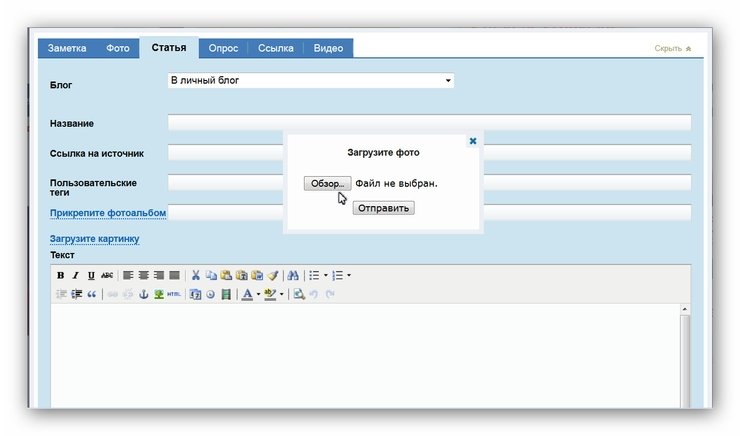Toggle underline formatting in the editor toolbar

coord(91,275)
